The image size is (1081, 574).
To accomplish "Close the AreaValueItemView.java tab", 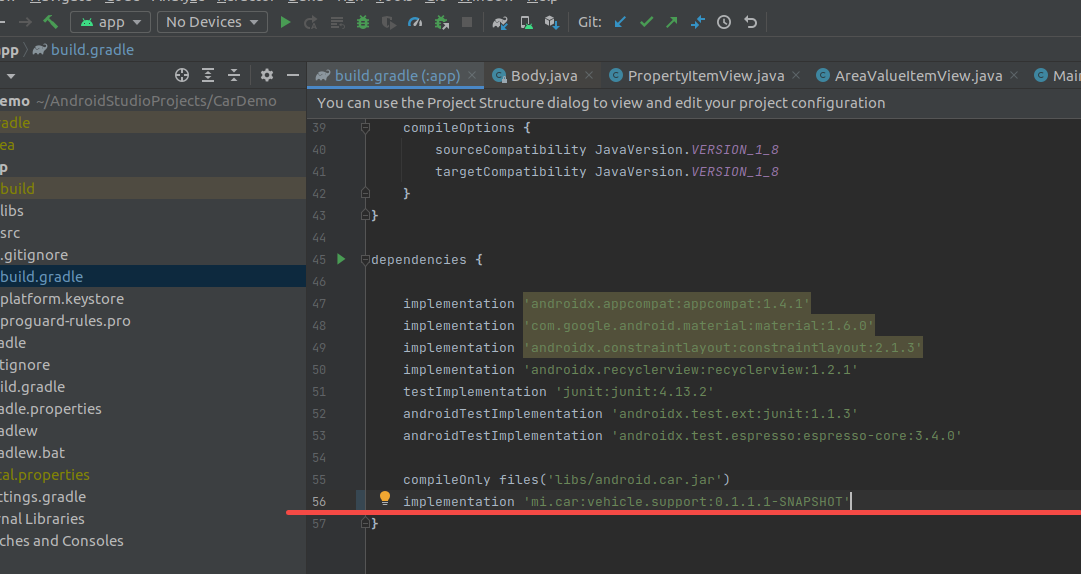I will pos(1014,75).
